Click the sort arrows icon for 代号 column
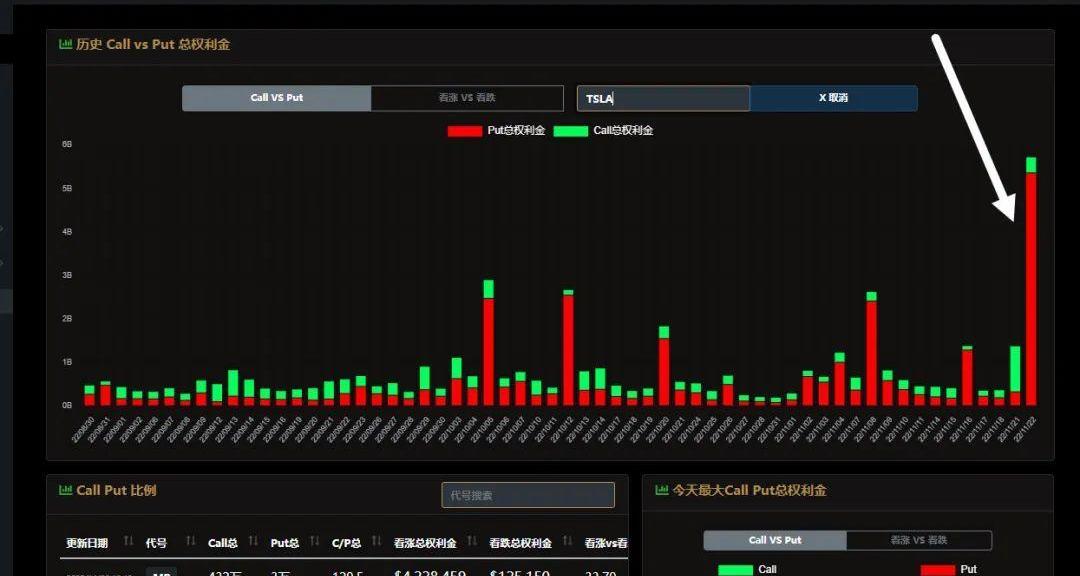Image resolution: width=1080 pixels, height=576 pixels. coord(190,543)
